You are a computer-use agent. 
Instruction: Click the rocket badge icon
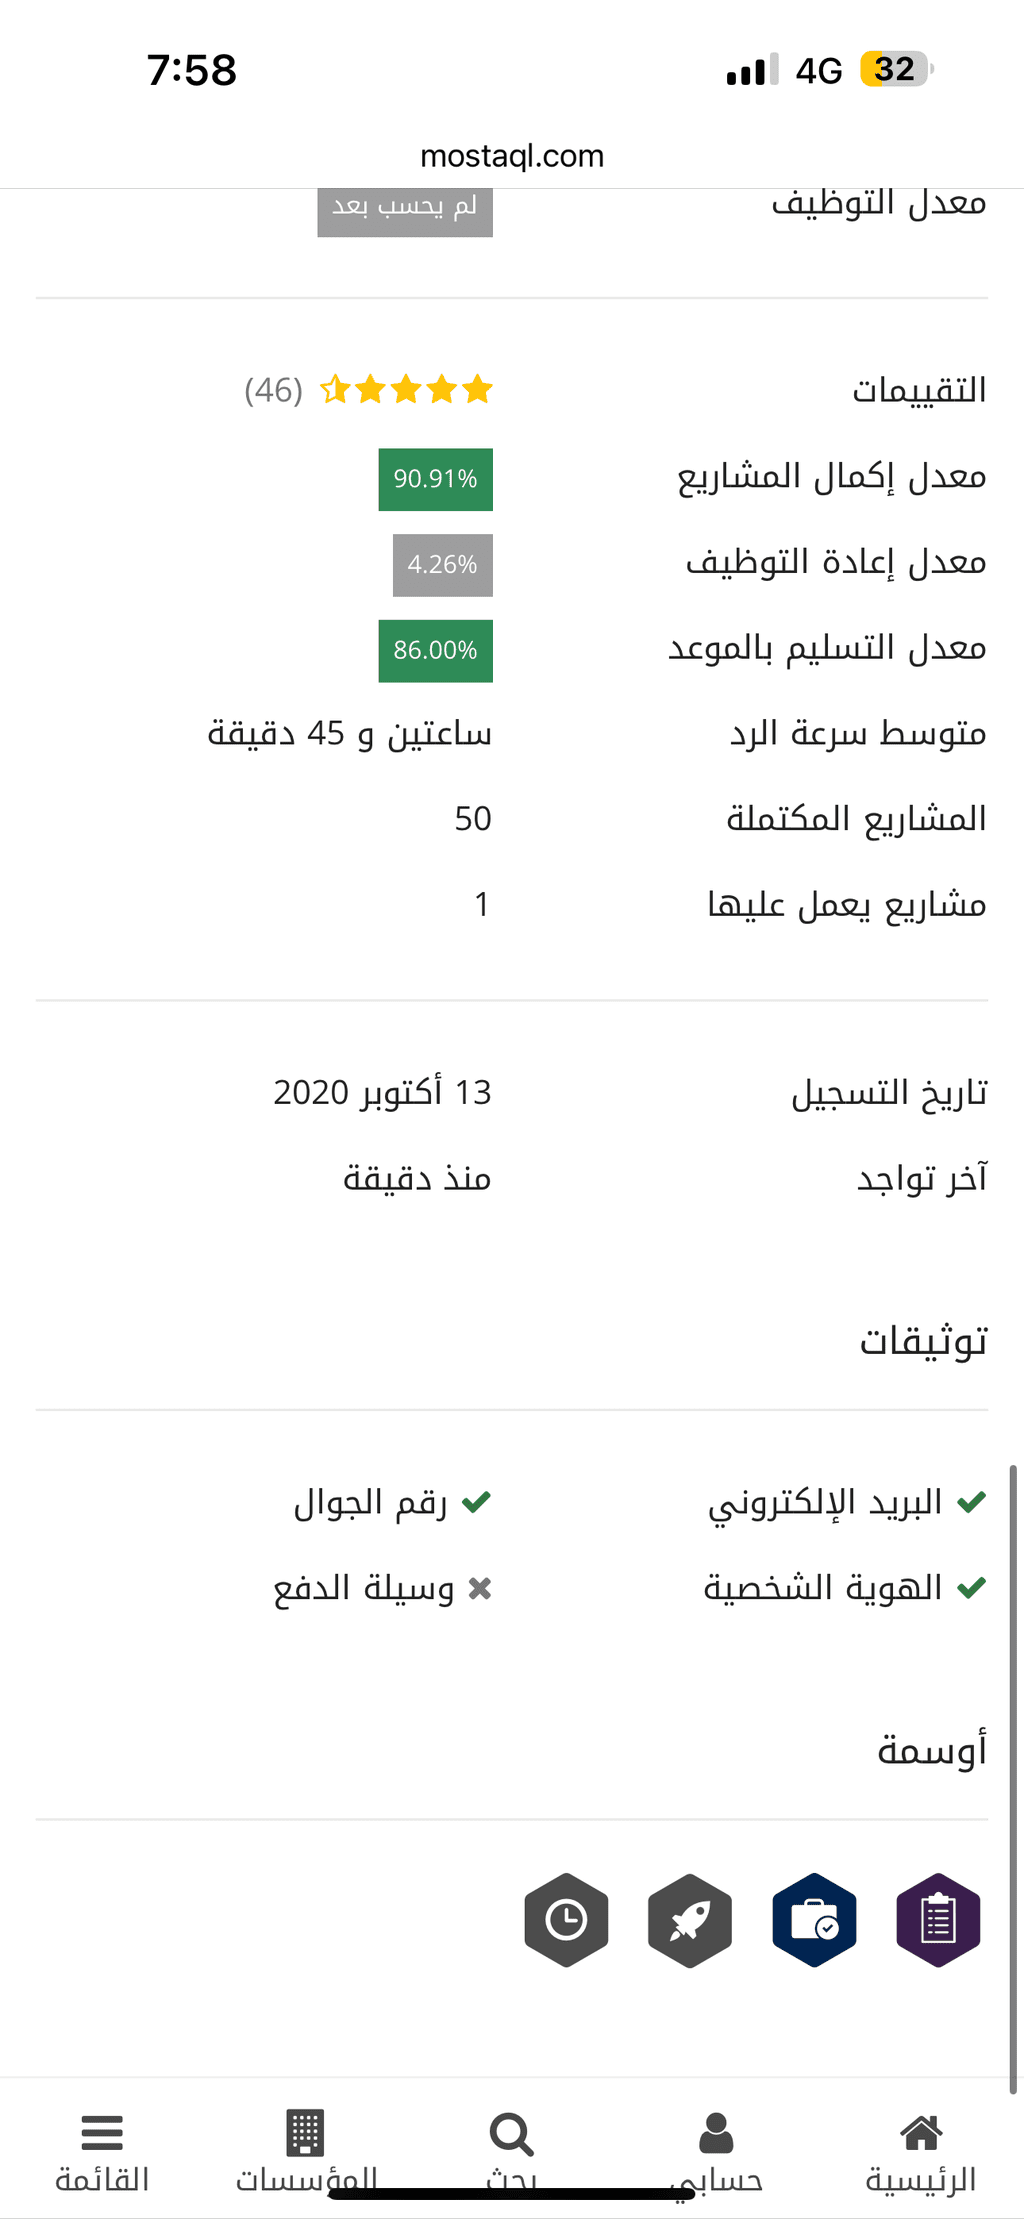tap(690, 1920)
